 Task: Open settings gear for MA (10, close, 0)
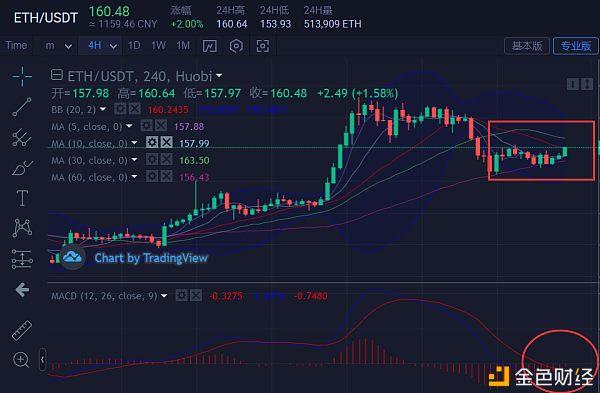pos(152,143)
